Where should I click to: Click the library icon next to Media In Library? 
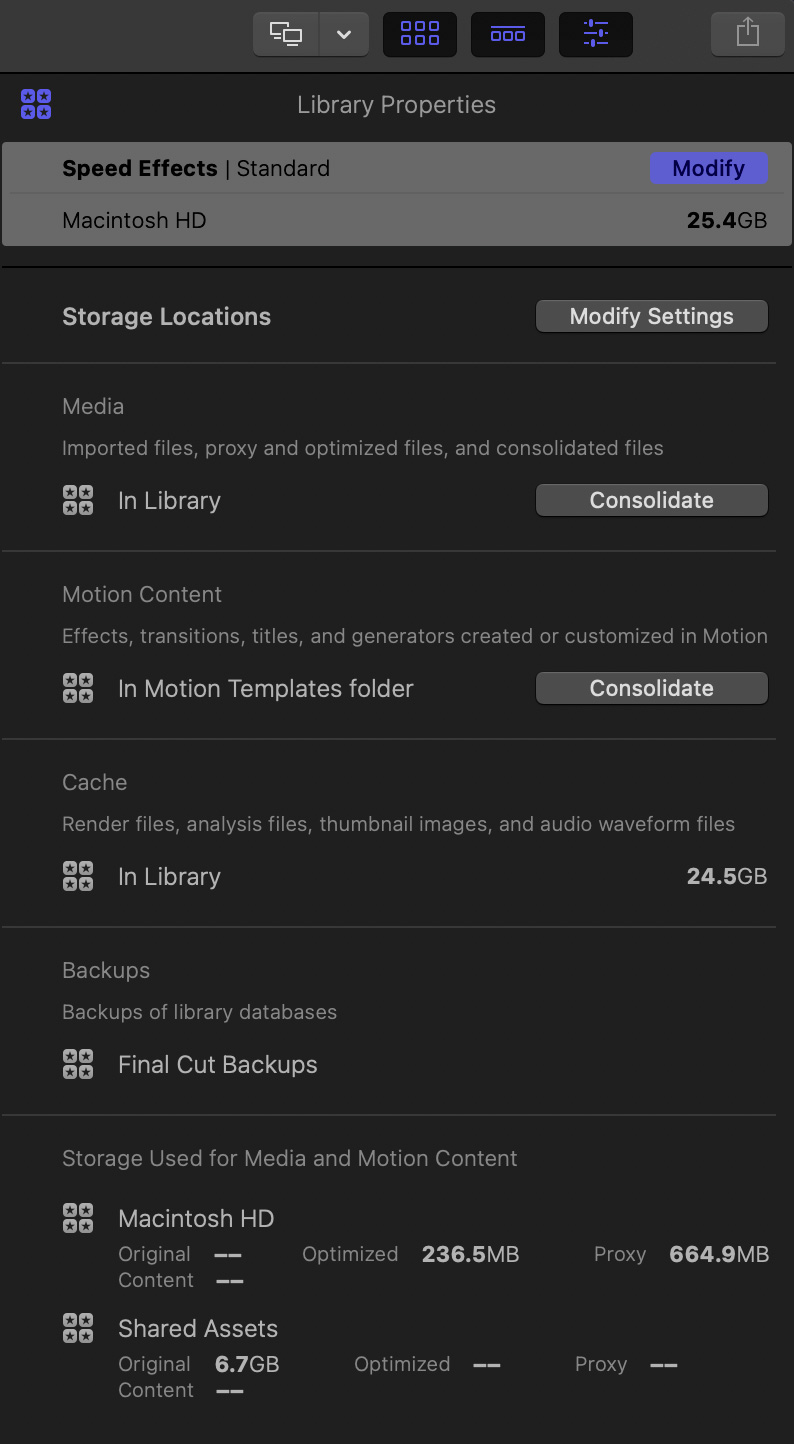point(78,500)
